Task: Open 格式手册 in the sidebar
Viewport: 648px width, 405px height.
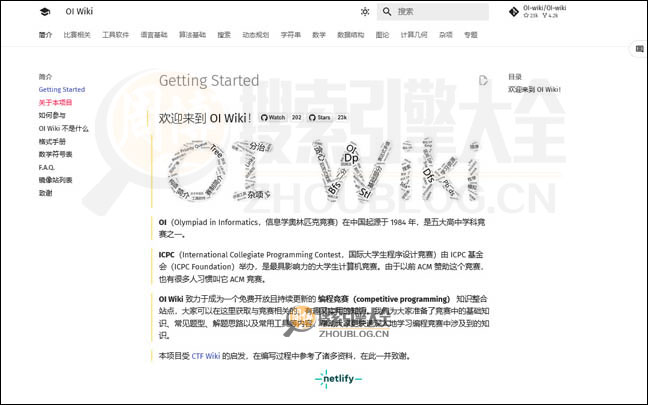Action: [x=52, y=141]
